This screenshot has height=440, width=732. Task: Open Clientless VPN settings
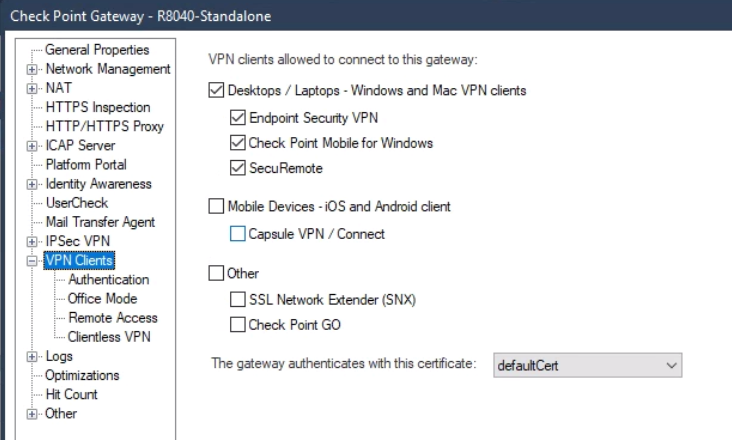(x=109, y=336)
